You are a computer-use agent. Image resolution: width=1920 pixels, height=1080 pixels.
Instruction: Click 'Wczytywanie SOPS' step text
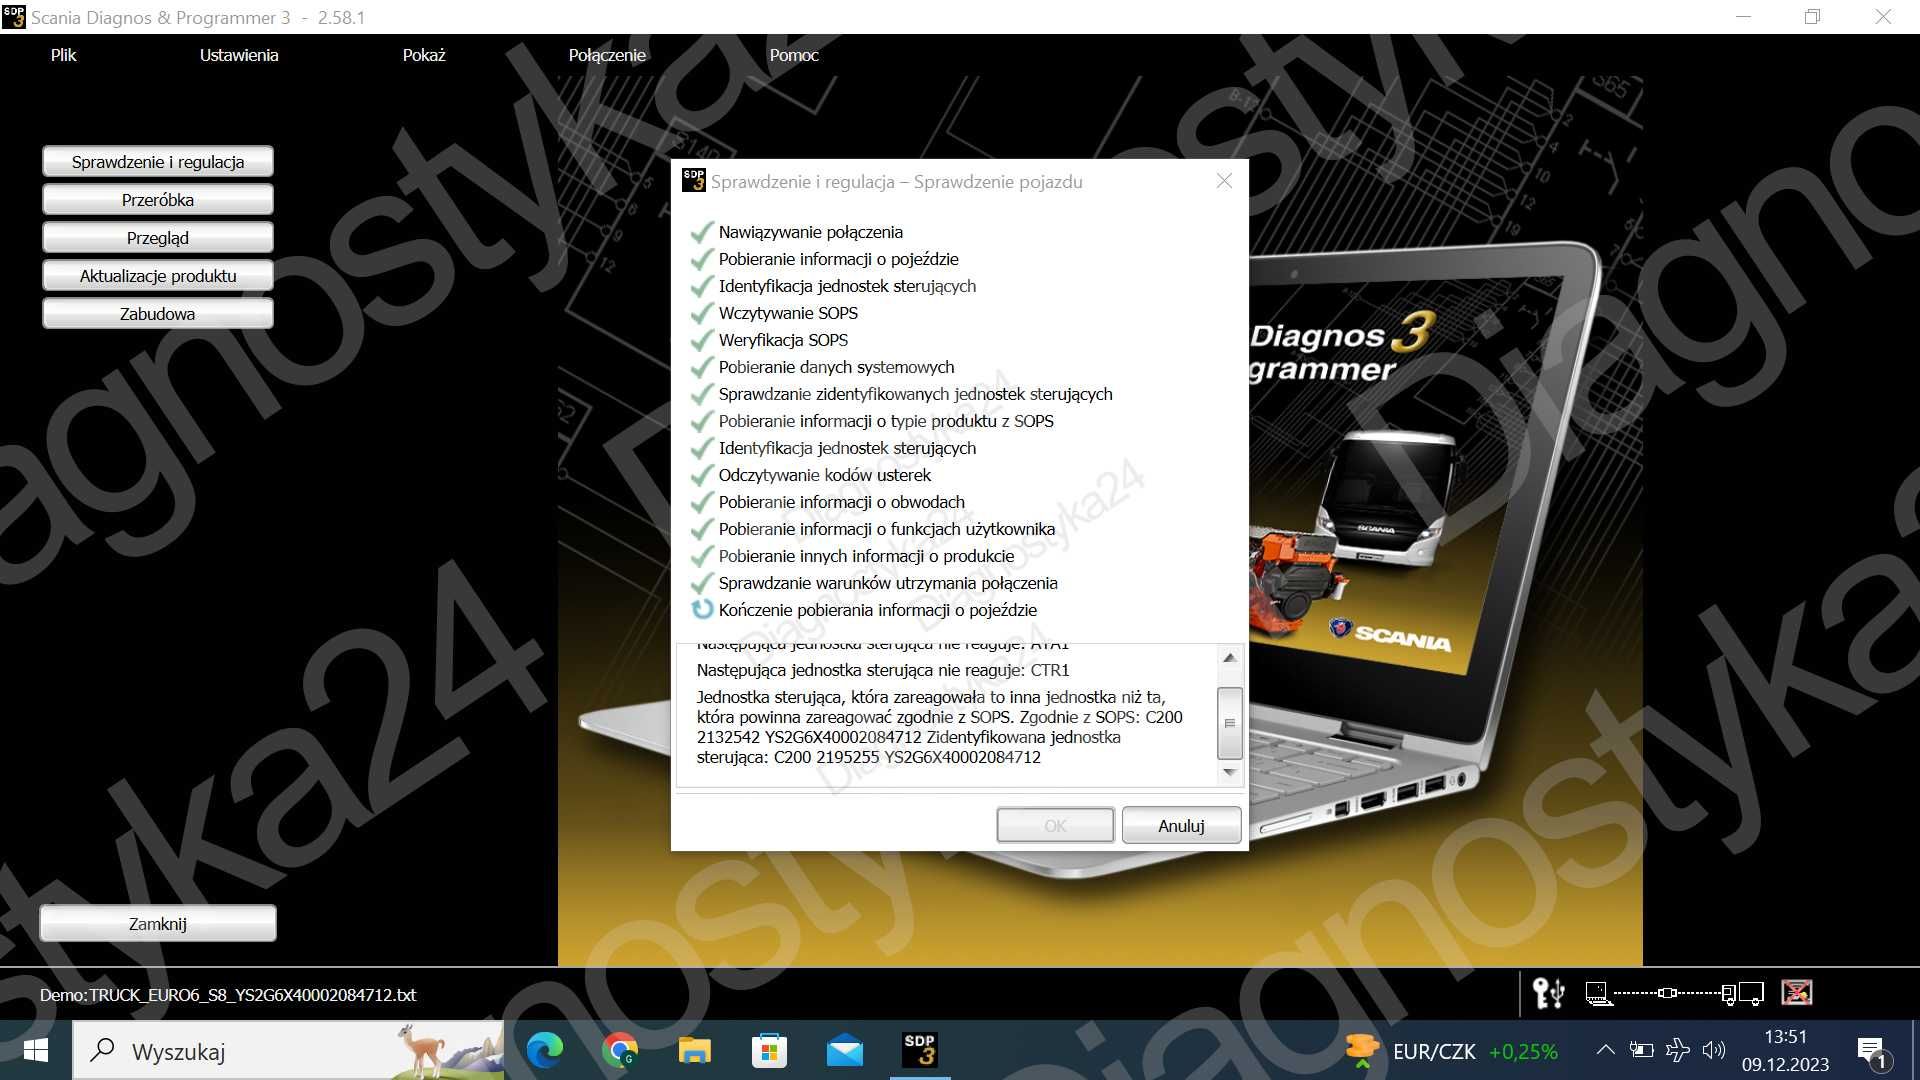(788, 313)
